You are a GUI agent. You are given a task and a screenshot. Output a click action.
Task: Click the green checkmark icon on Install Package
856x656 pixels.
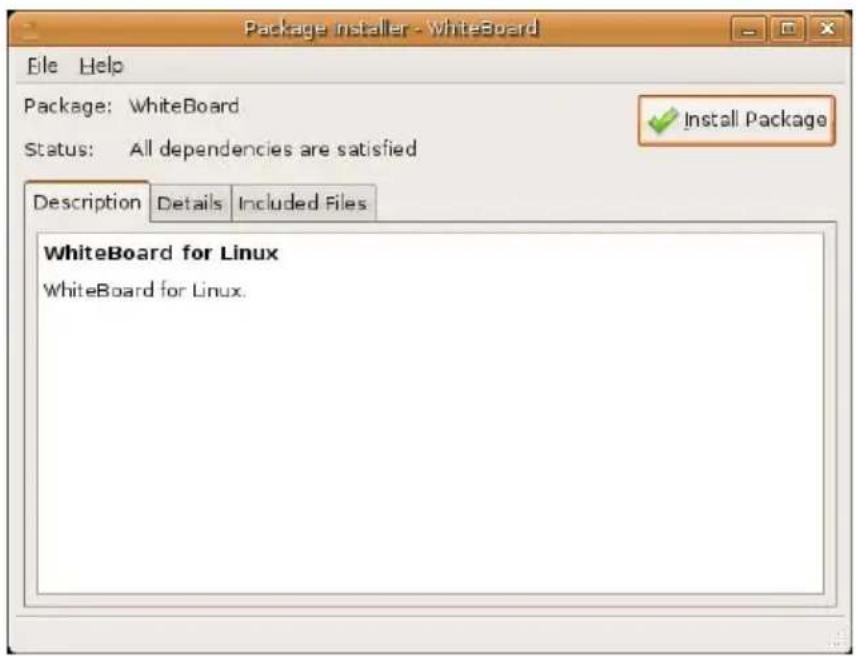663,120
